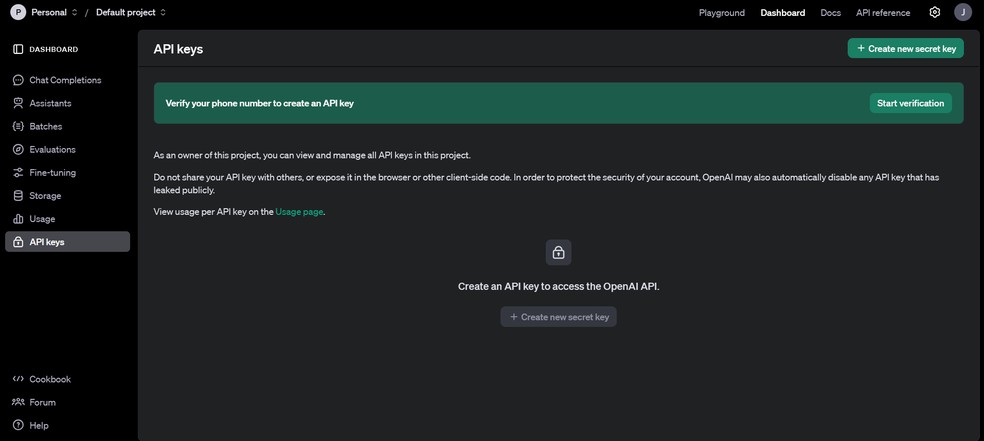
Task: Open settings via the gear icon
Action: coord(935,12)
